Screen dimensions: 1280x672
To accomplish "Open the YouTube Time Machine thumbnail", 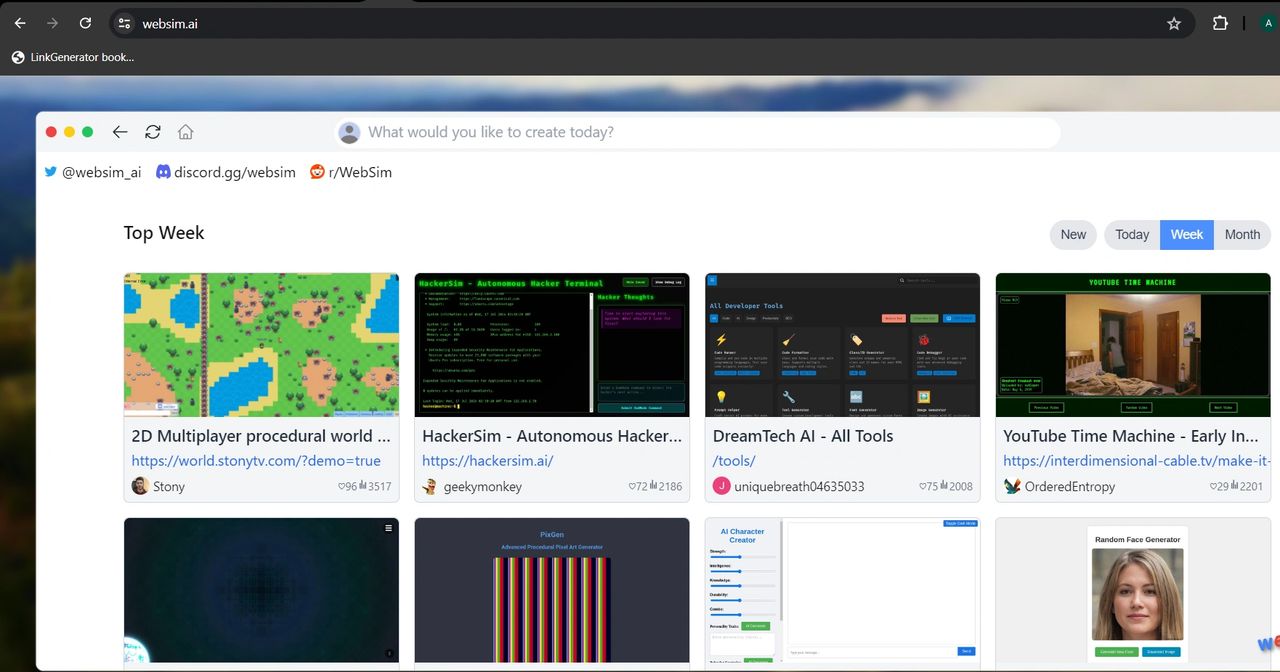I will pos(1132,344).
